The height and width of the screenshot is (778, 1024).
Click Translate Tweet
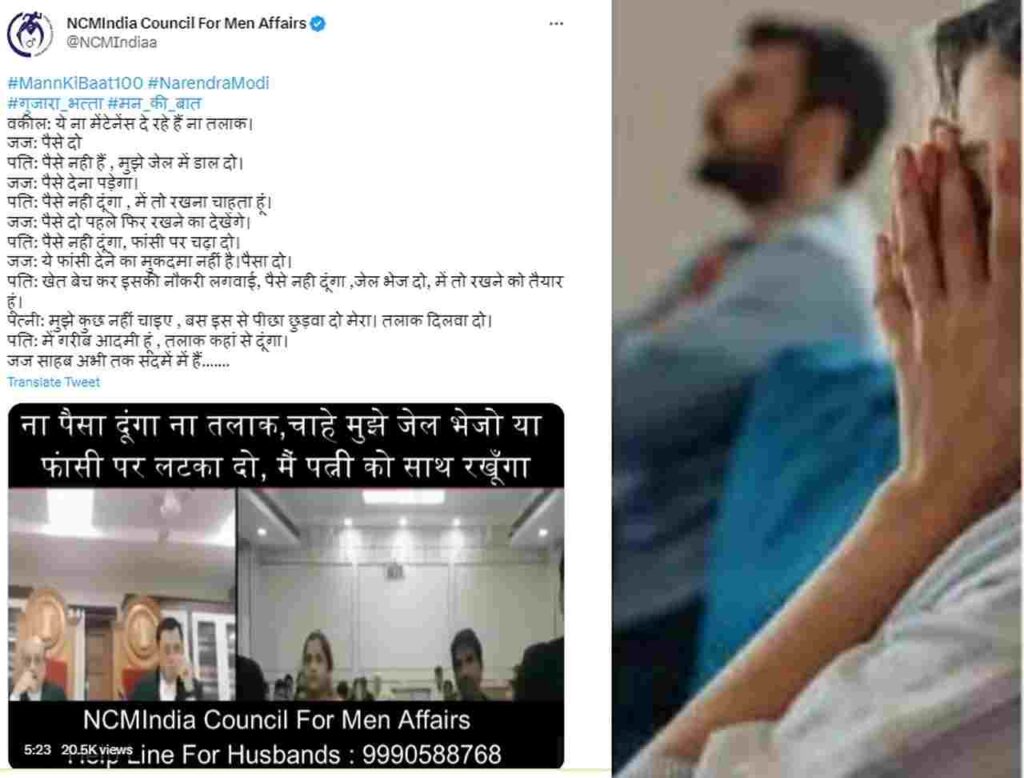pos(54,382)
